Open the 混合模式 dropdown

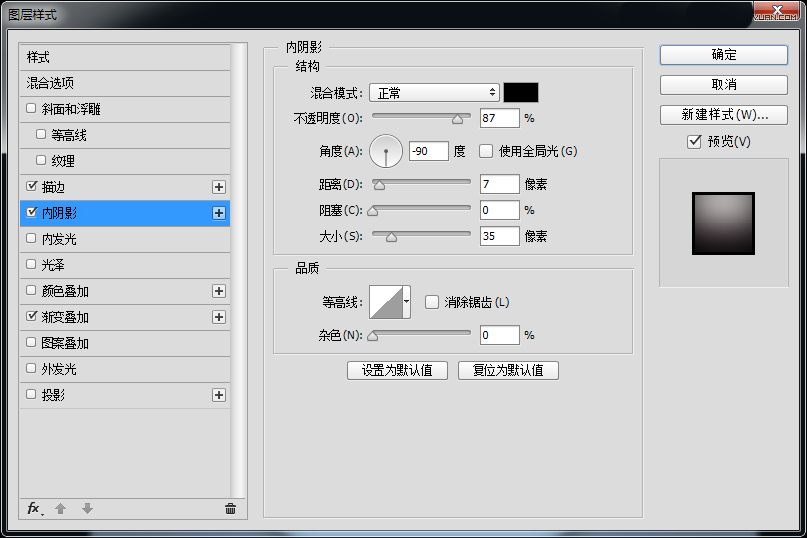[434, 92]
